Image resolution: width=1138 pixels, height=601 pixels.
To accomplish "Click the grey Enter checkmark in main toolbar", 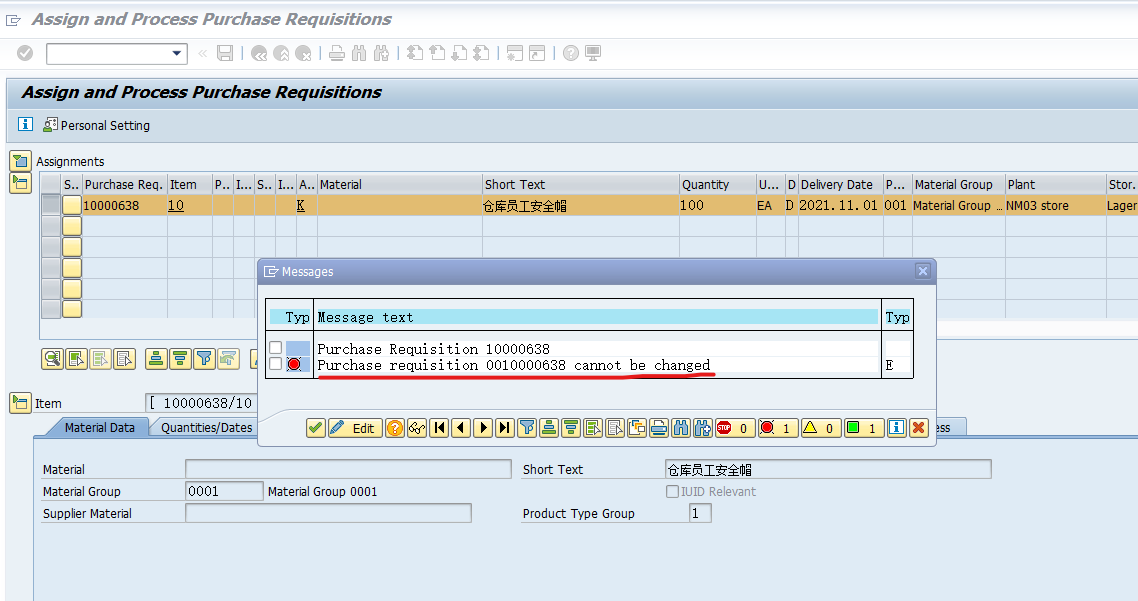I will (25, 53).
